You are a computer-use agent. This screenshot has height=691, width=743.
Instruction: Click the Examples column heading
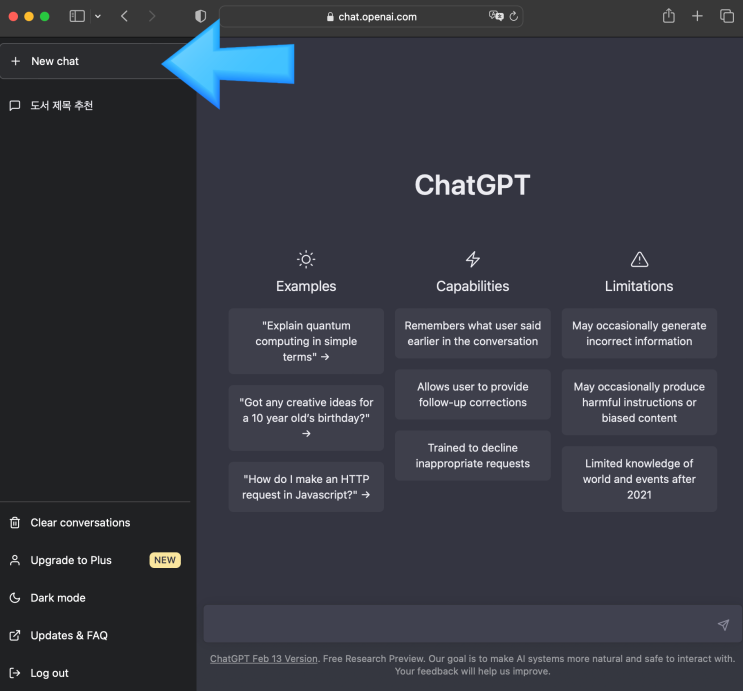pos(306,286)
